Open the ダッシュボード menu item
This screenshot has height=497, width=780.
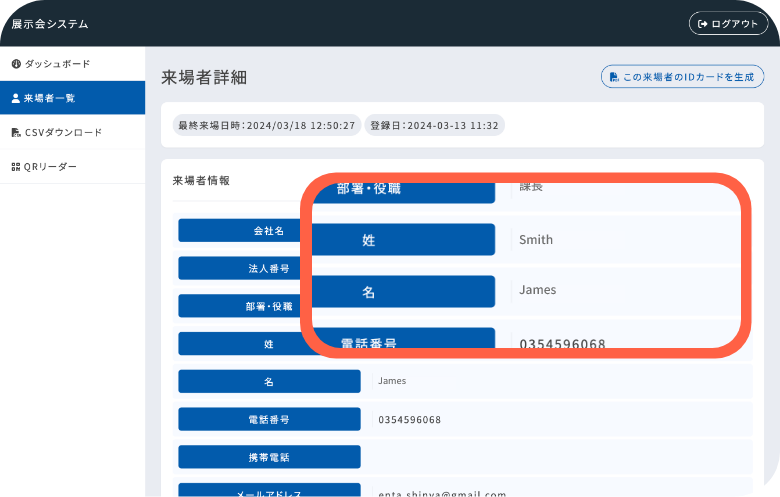[57, 64]
